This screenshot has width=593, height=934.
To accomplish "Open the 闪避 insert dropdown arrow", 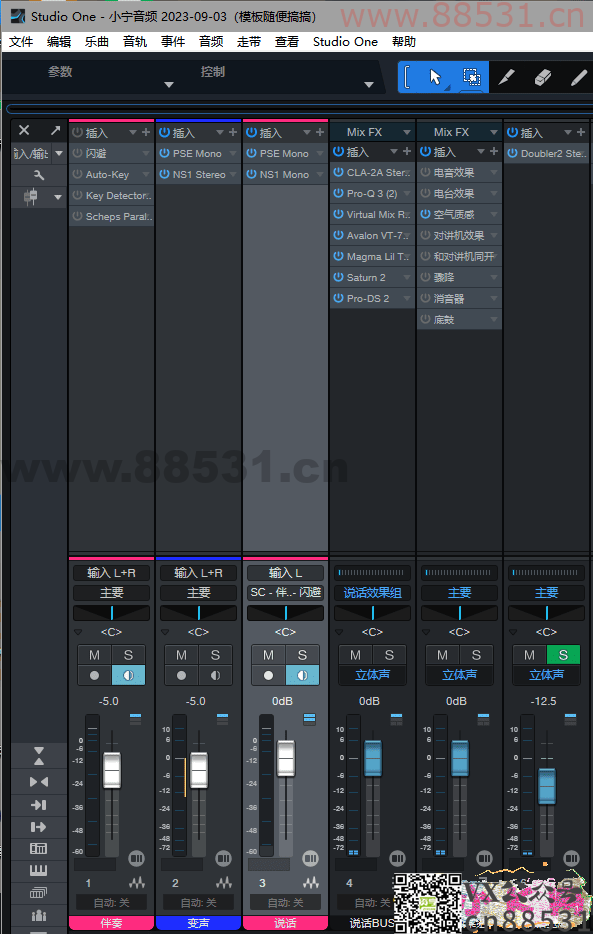I will pos(146,154).
